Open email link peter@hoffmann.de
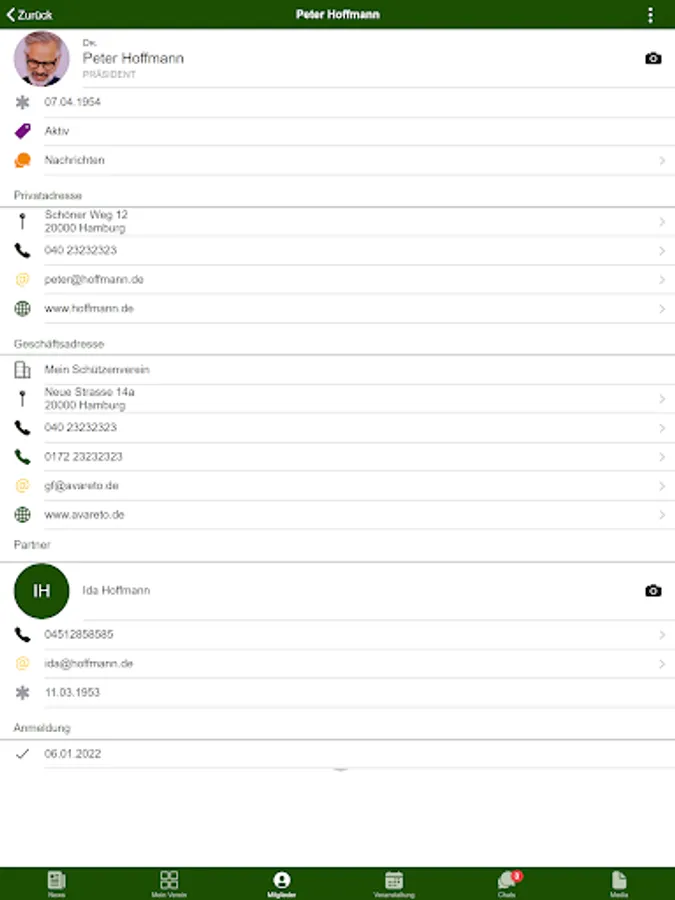Image resolution: width=675 pixels, height=900 pixels. pos(94,280)
